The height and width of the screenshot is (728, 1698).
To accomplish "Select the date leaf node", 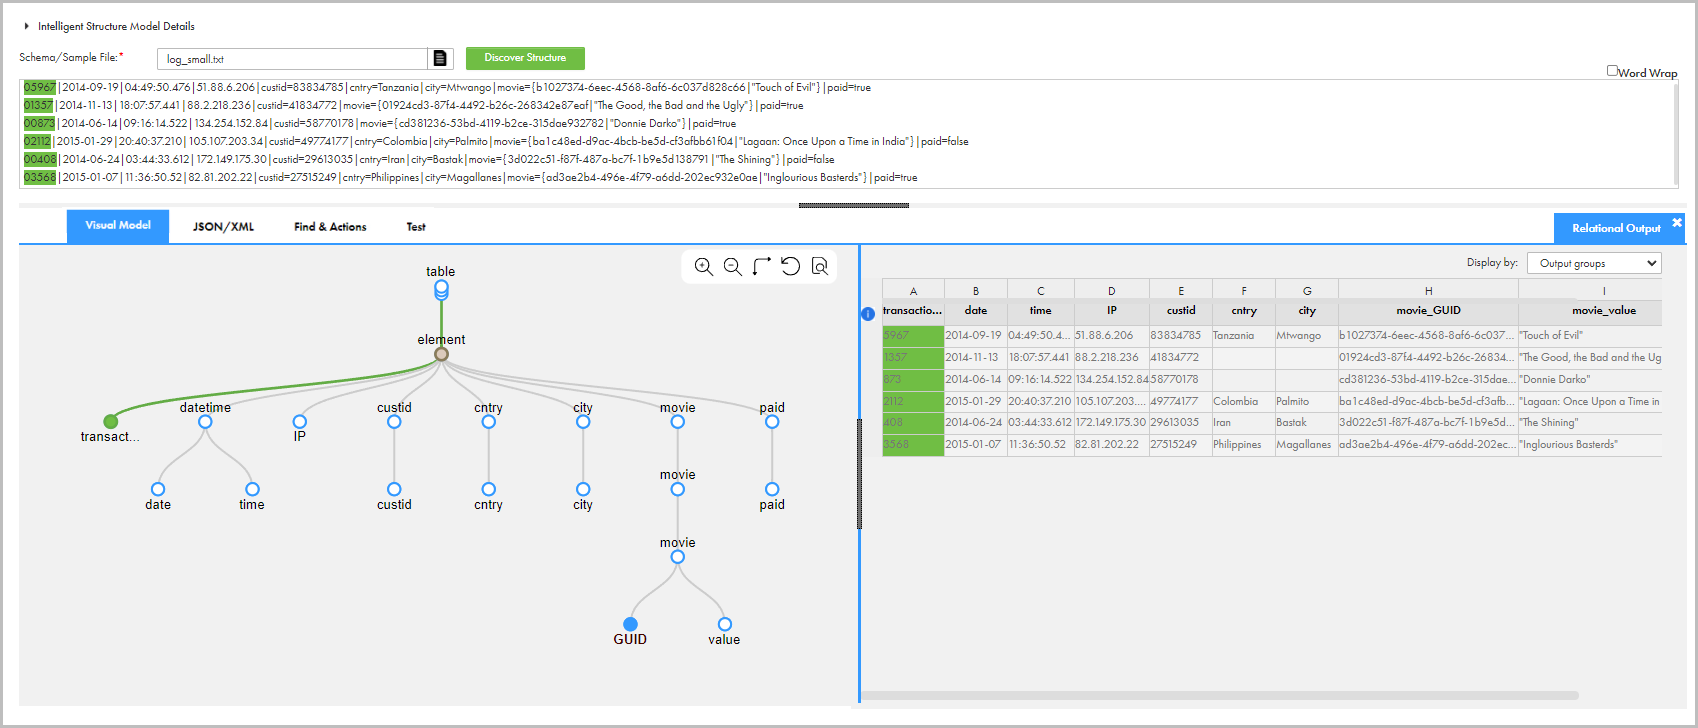I will 158,489.
